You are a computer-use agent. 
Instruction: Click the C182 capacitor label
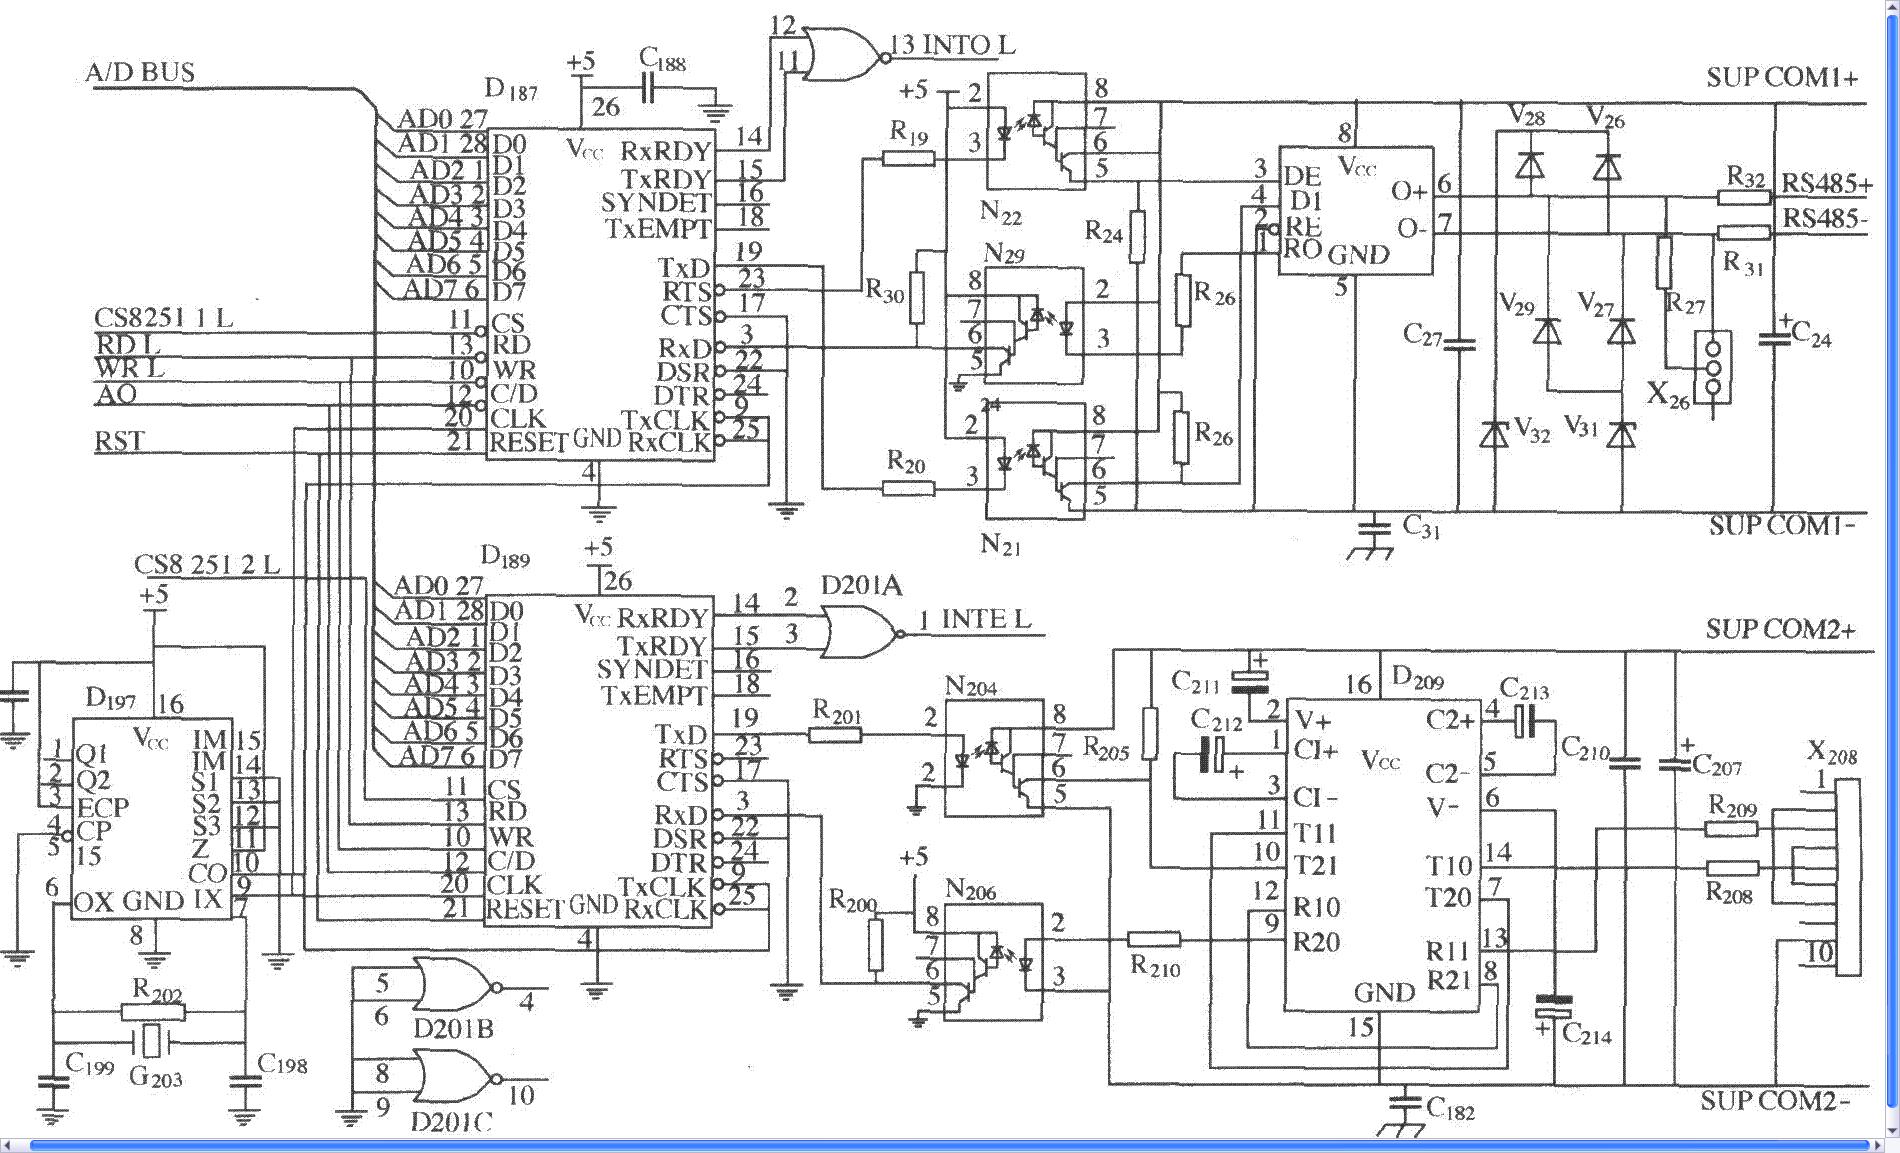(x=1451, y=1108)
